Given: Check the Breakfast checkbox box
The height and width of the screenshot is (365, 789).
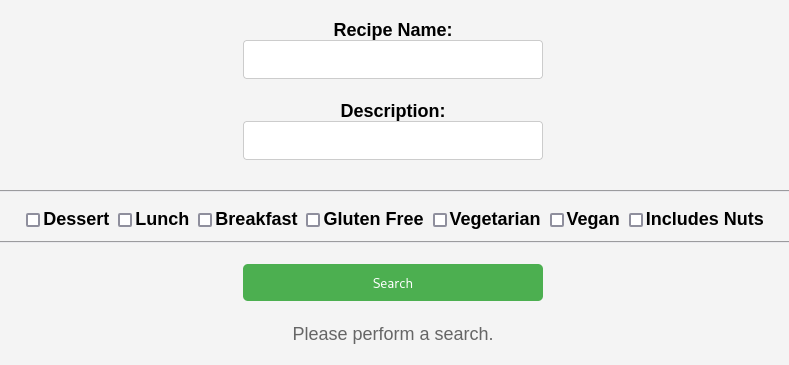Looking at the screenshot, I should [205, 220].
